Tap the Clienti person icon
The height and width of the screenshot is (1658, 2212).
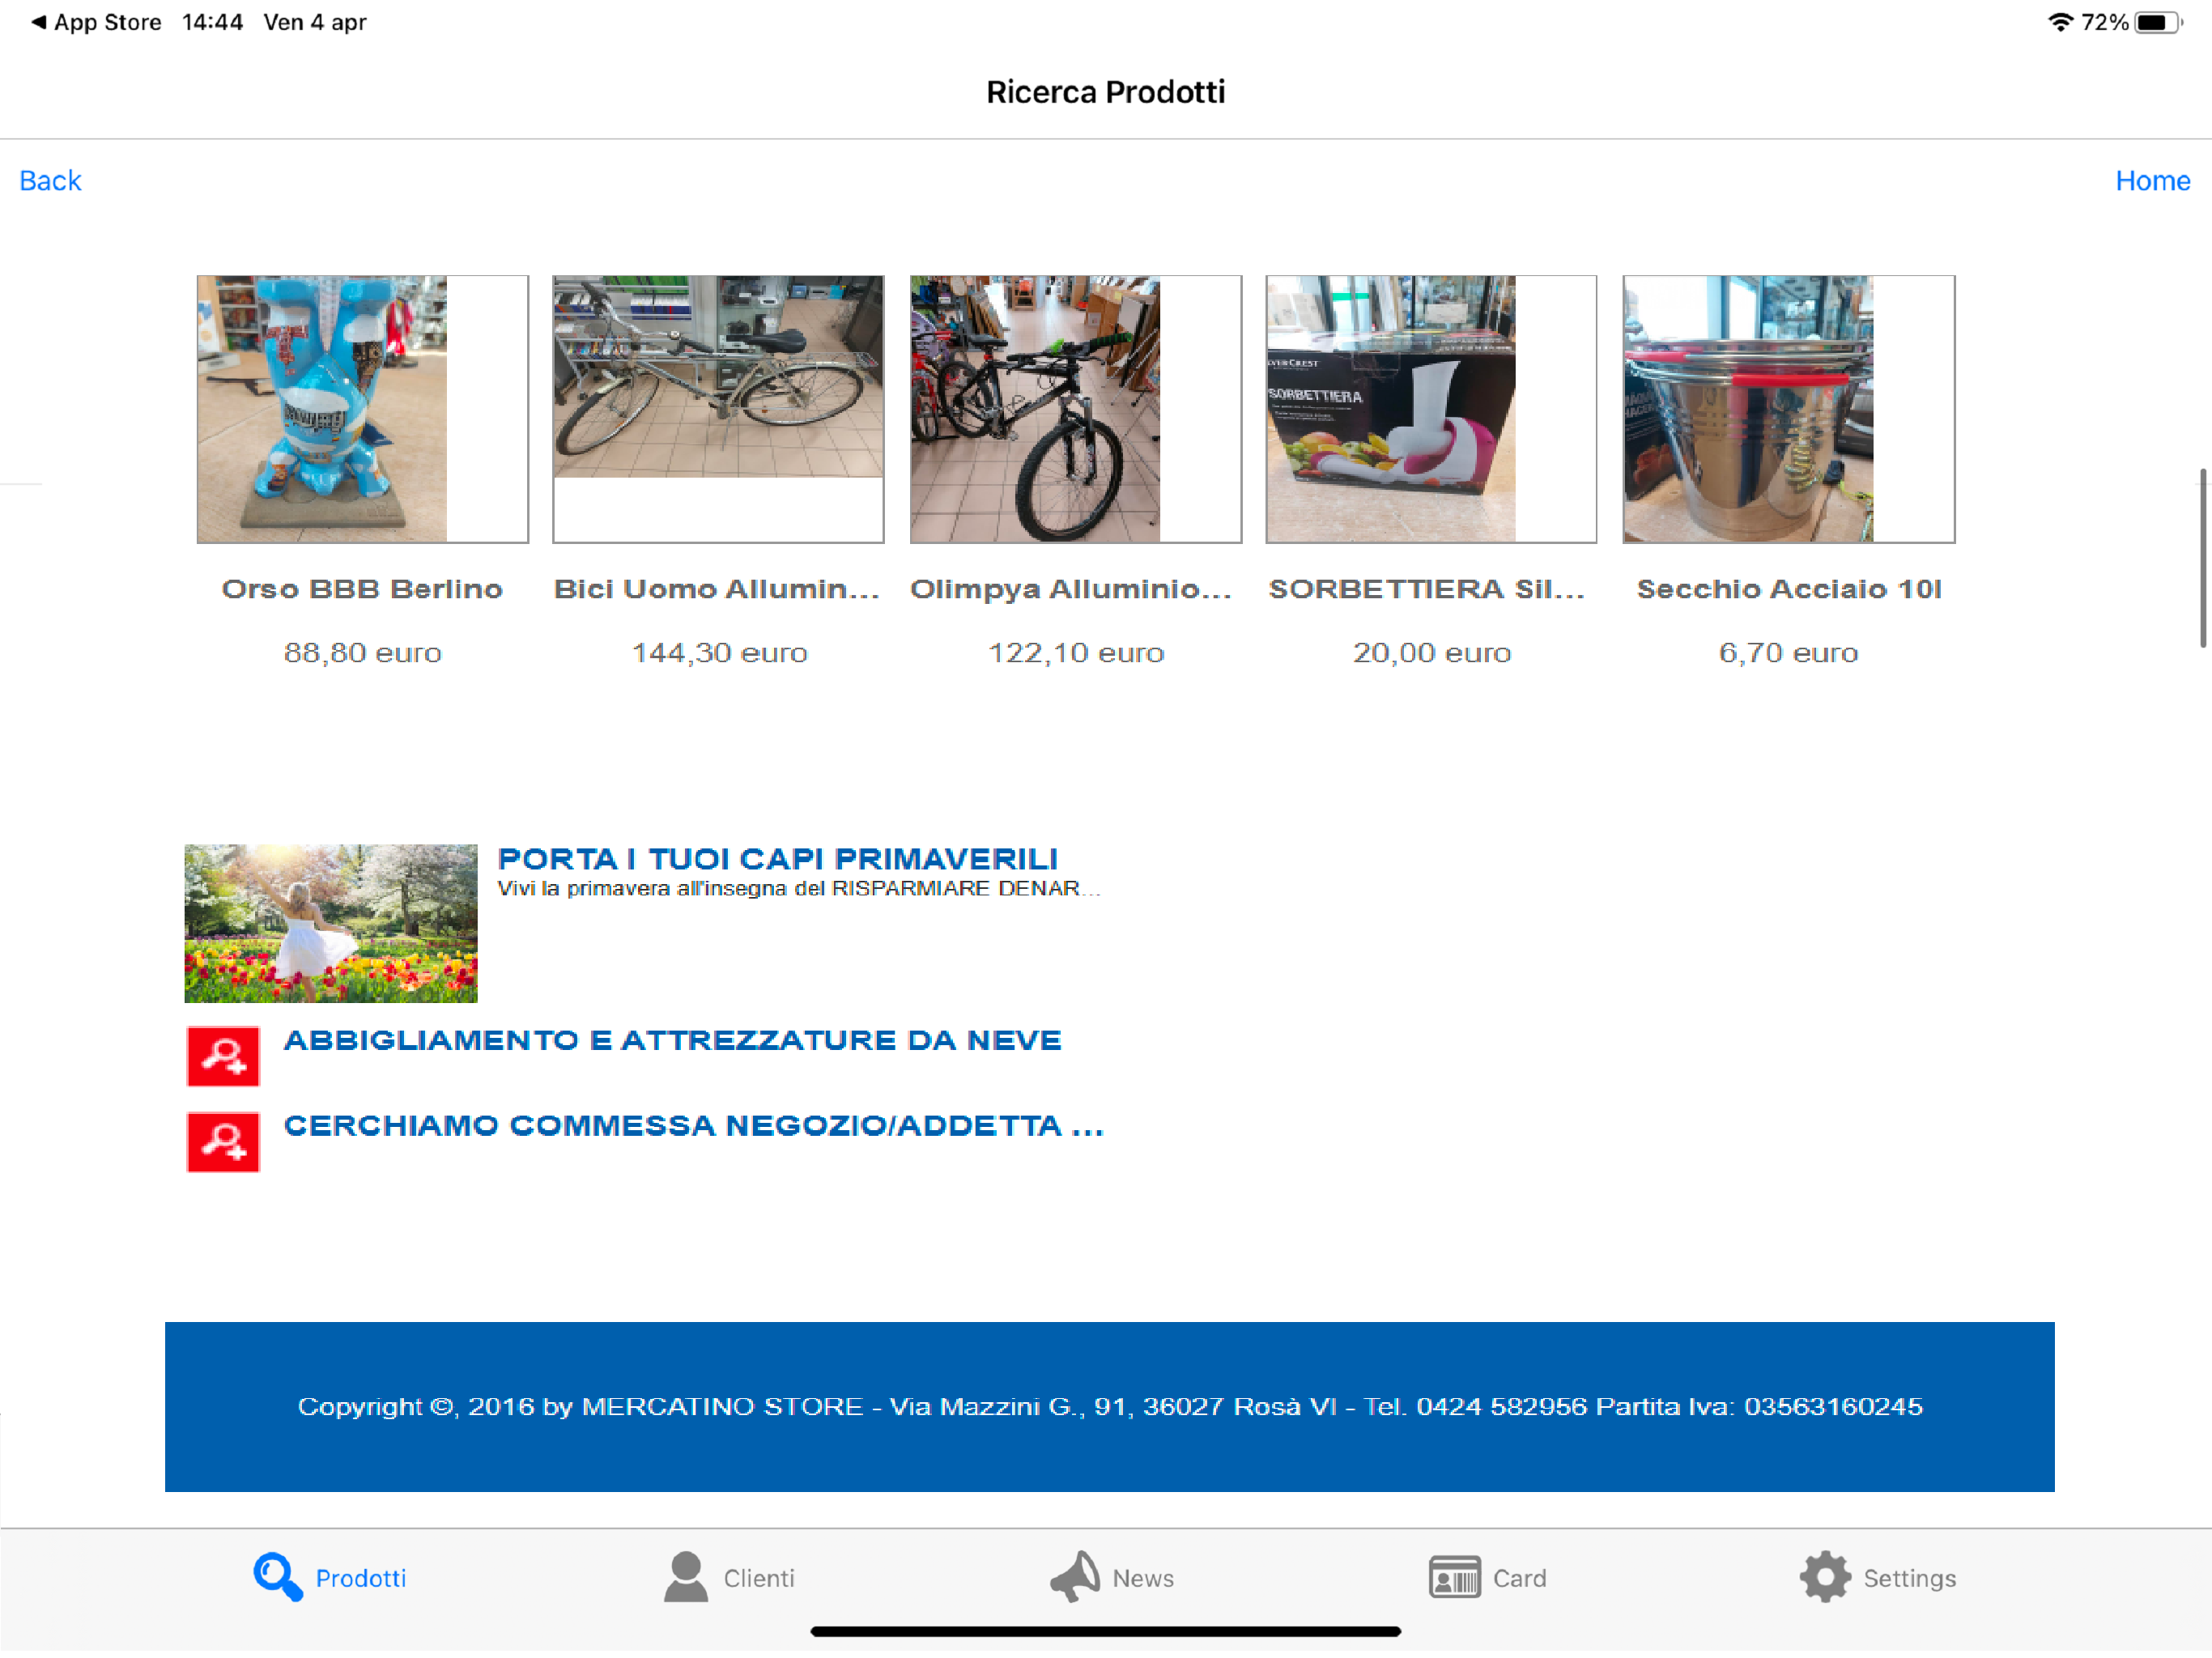686,1577
